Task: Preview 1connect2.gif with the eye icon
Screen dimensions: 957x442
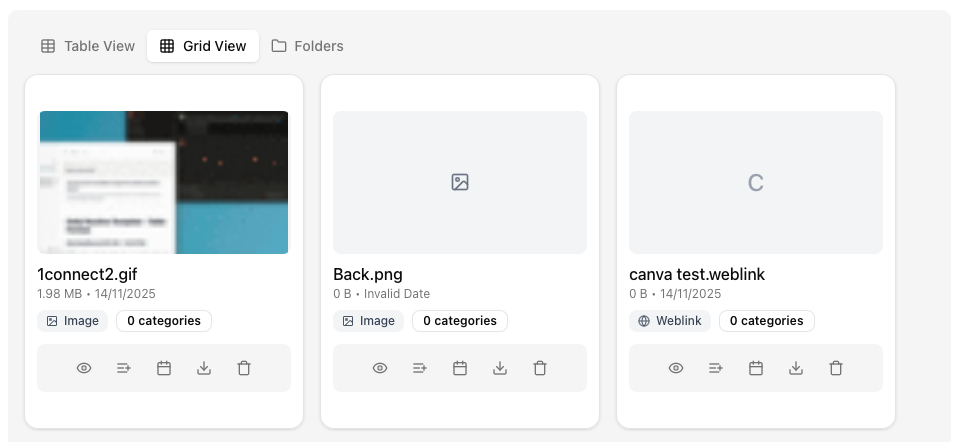Action: coord(84,368)
